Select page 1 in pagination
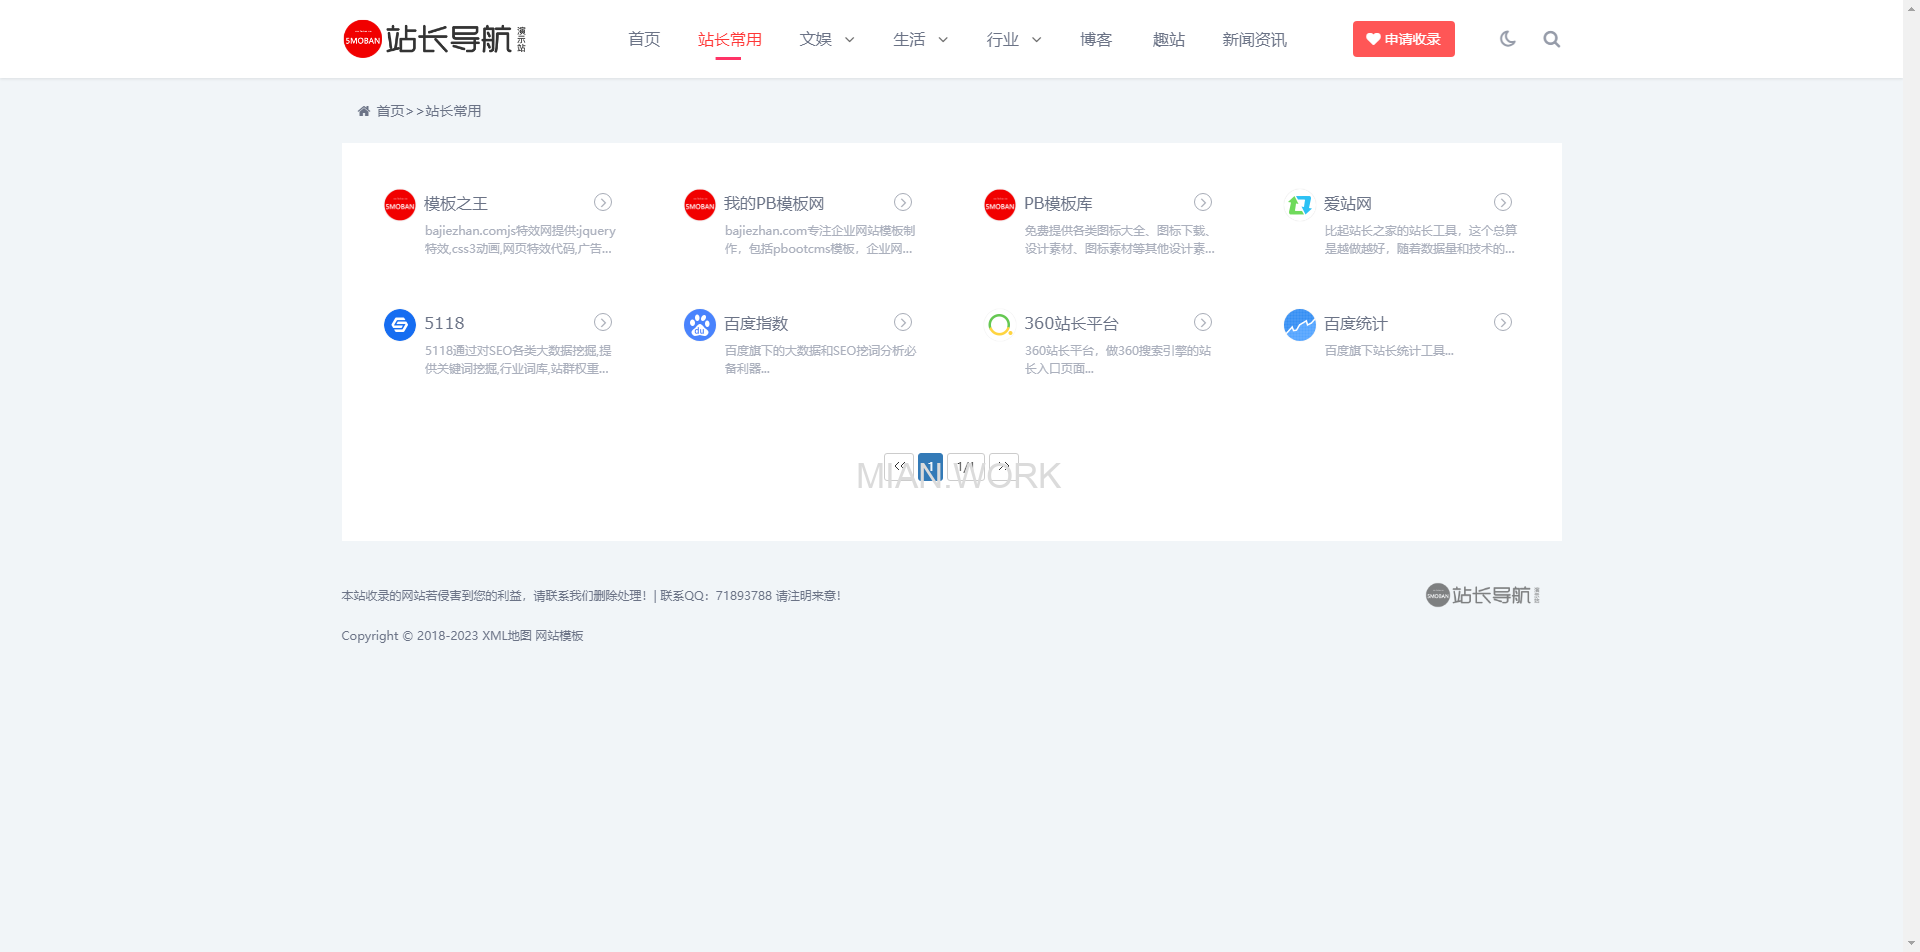Viewport: 1920px width, 952px height. coord(930,466)
